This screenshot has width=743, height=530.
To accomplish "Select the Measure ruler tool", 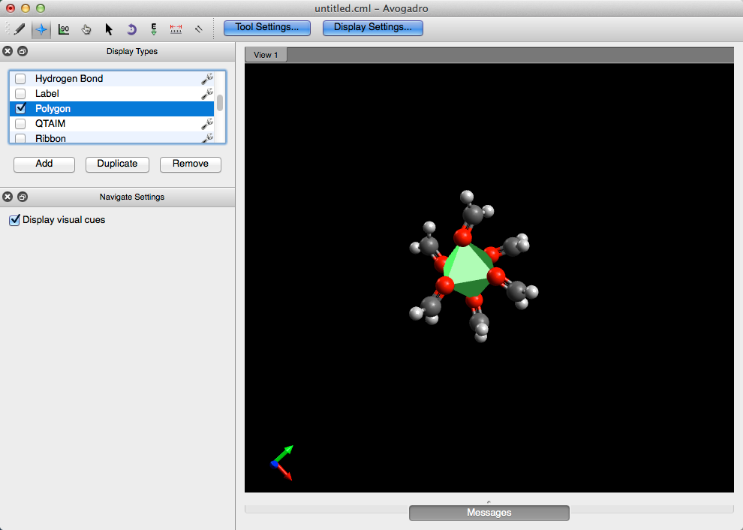I will tap(176, 29).
